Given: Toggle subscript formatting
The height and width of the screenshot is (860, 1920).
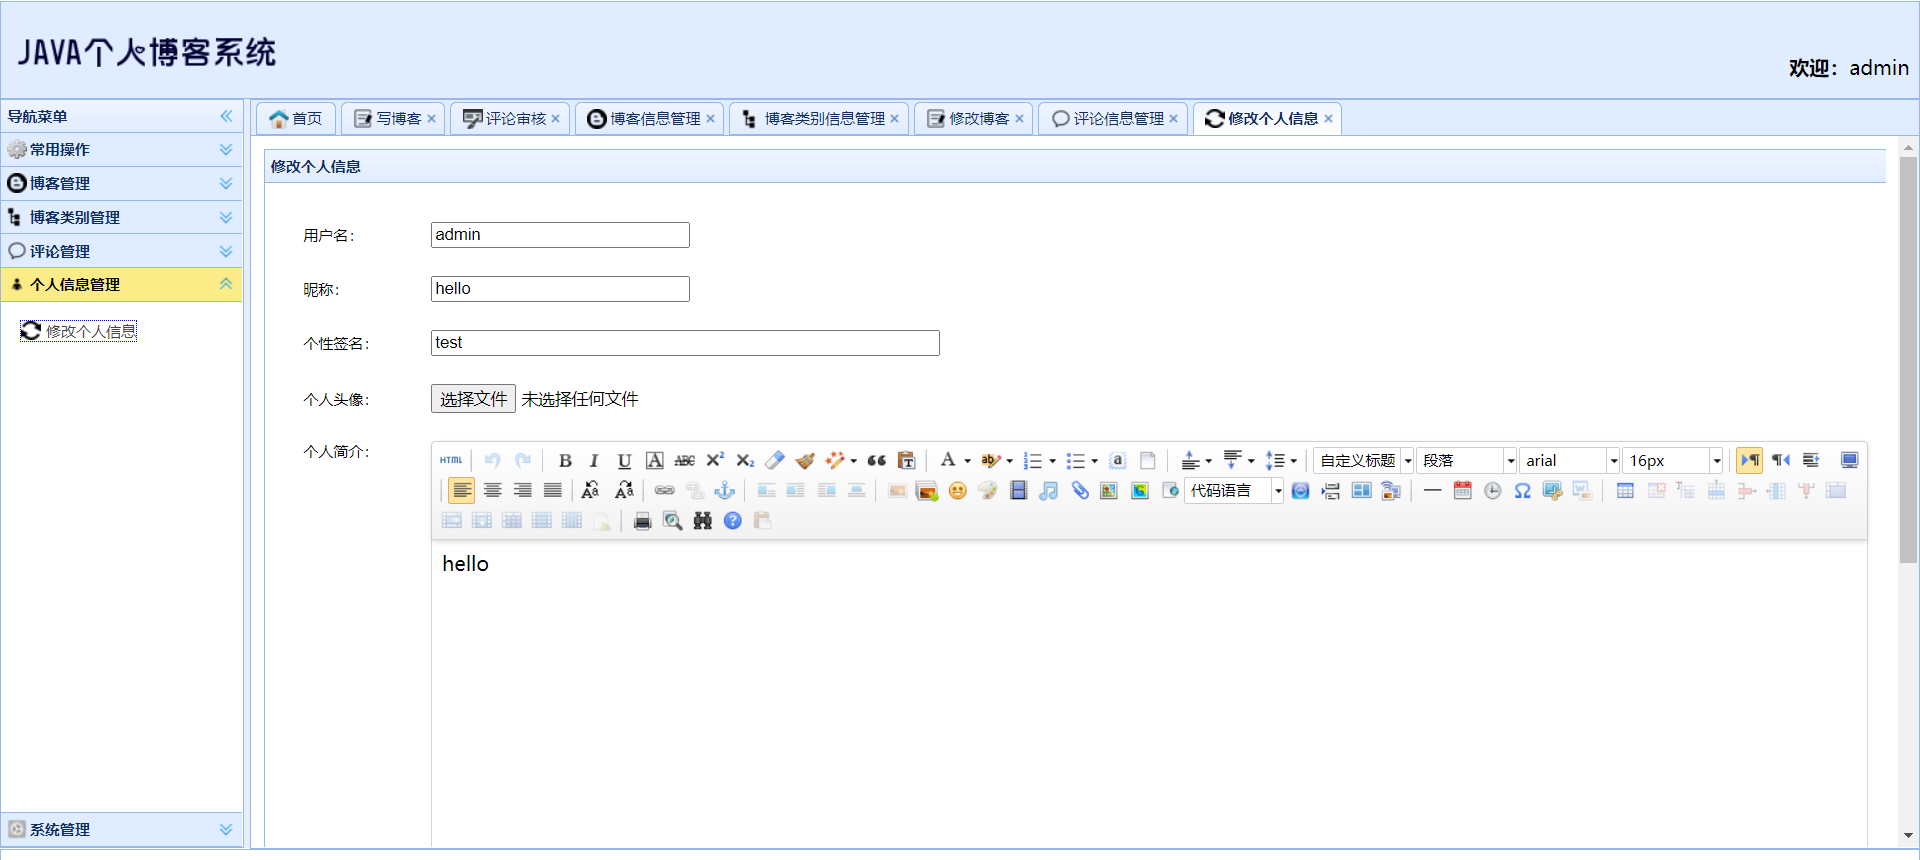Looking at the screenshot, I should 745,460.
